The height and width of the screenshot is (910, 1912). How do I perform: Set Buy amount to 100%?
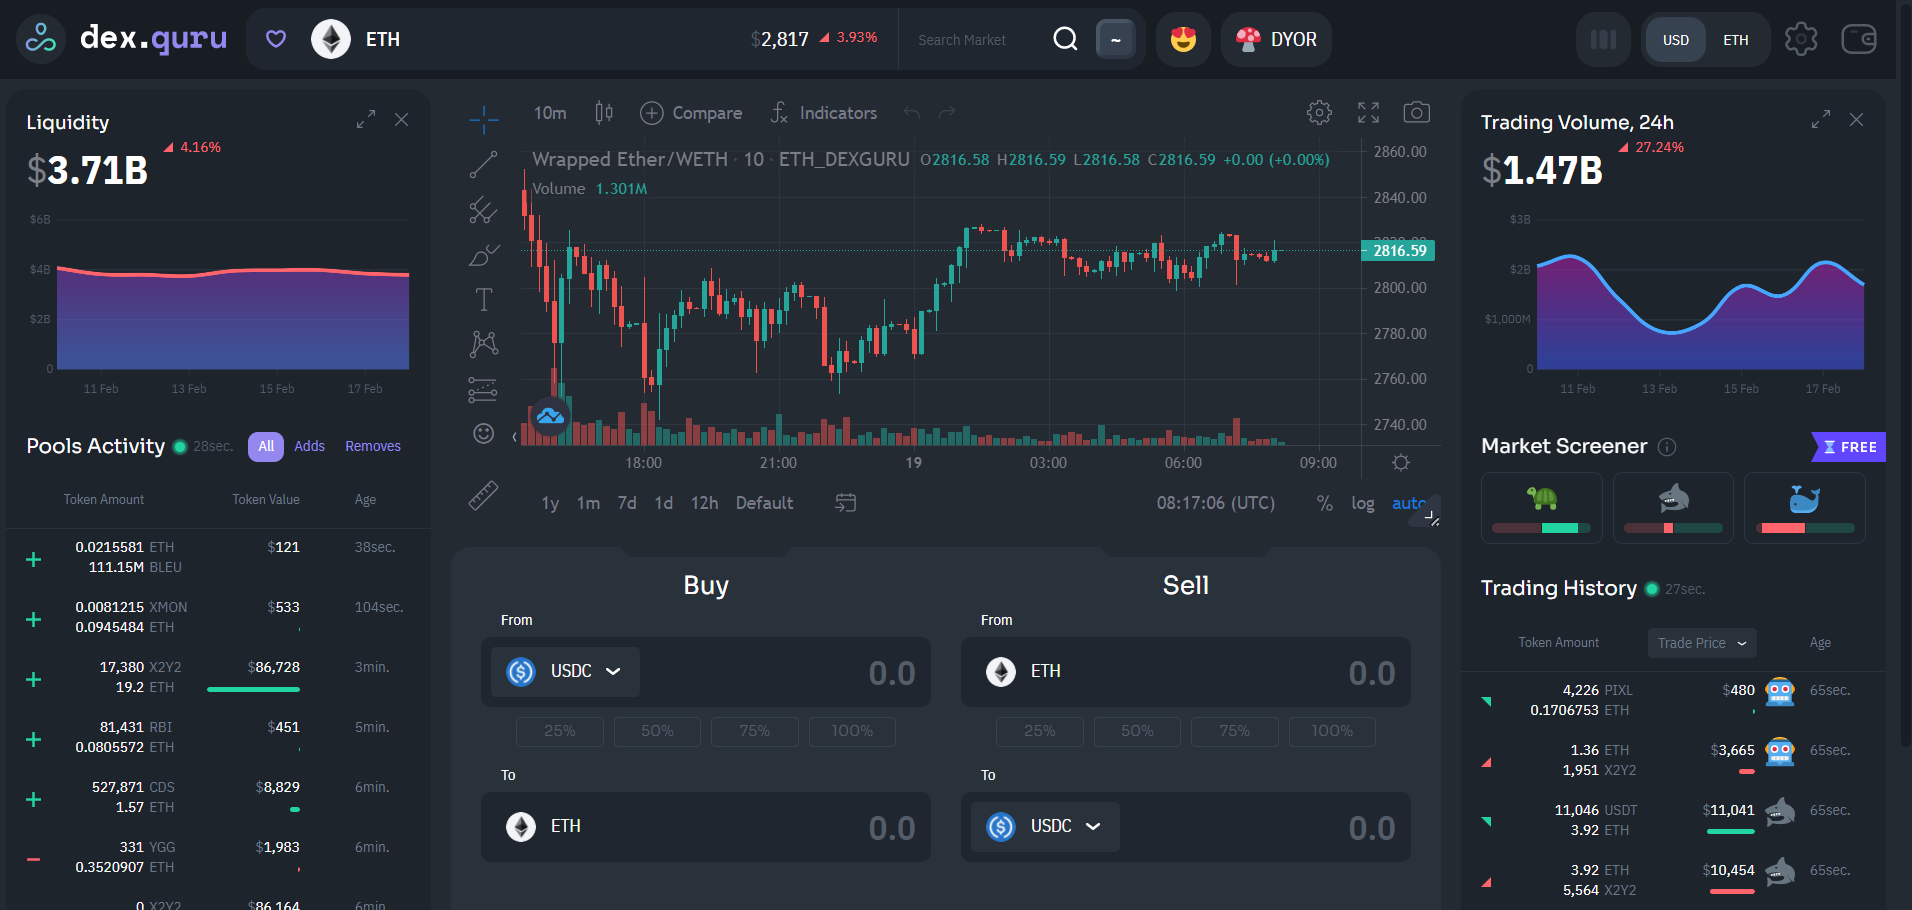pyautogui.click(x=852, y=731)
